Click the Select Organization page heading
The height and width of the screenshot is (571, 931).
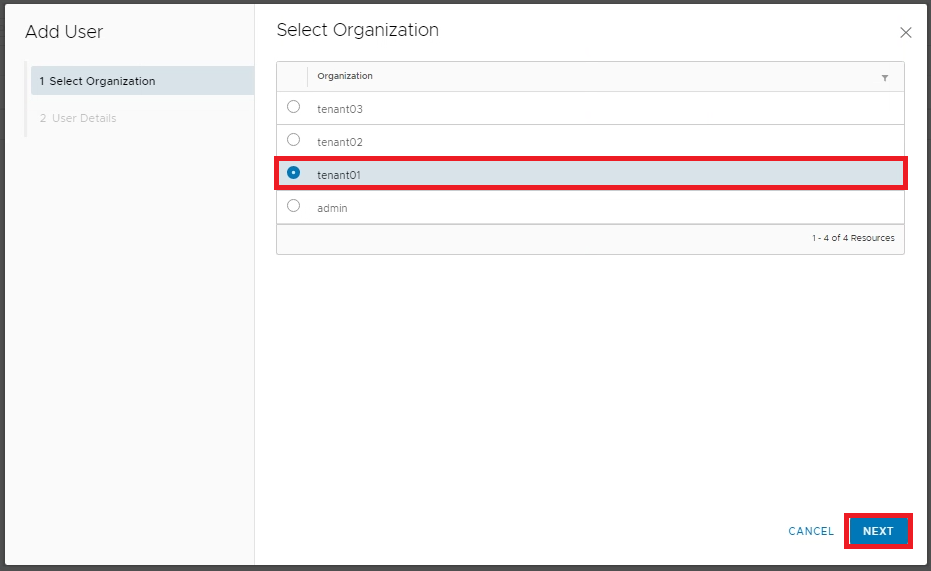pos(357,30)
